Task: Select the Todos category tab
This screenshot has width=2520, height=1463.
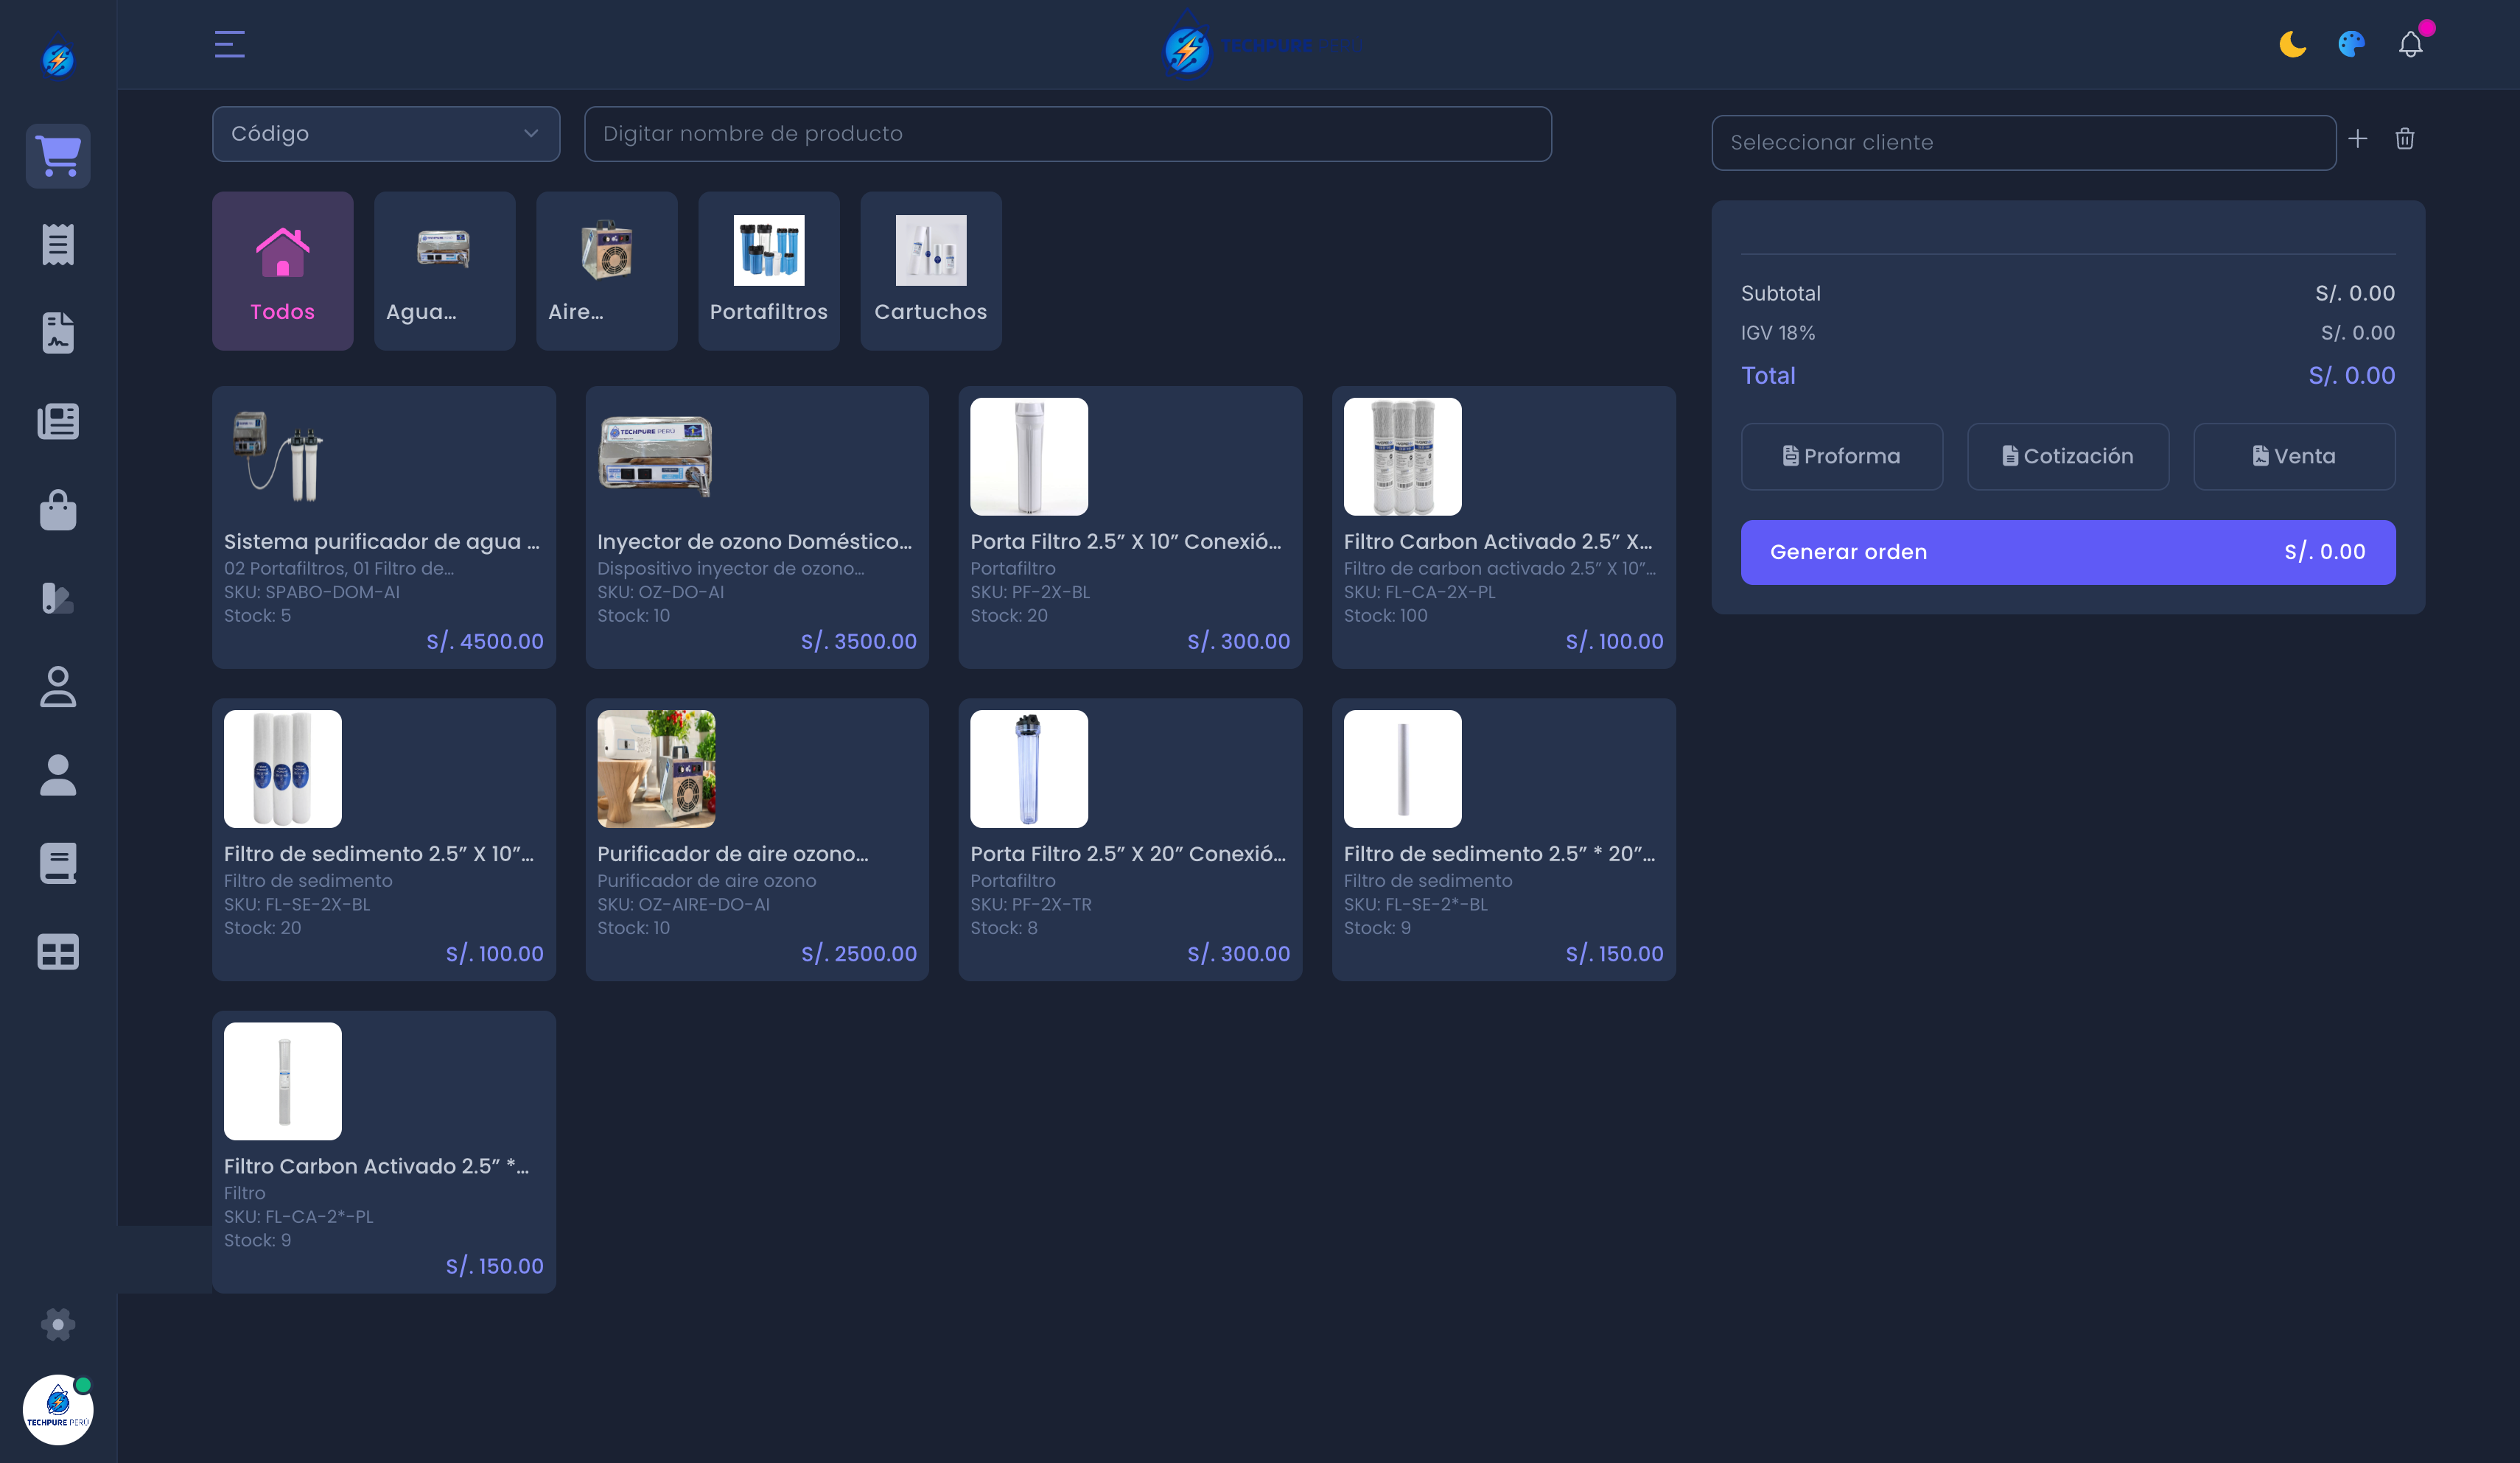Action: pyautogui.click(x=282, y=271)
